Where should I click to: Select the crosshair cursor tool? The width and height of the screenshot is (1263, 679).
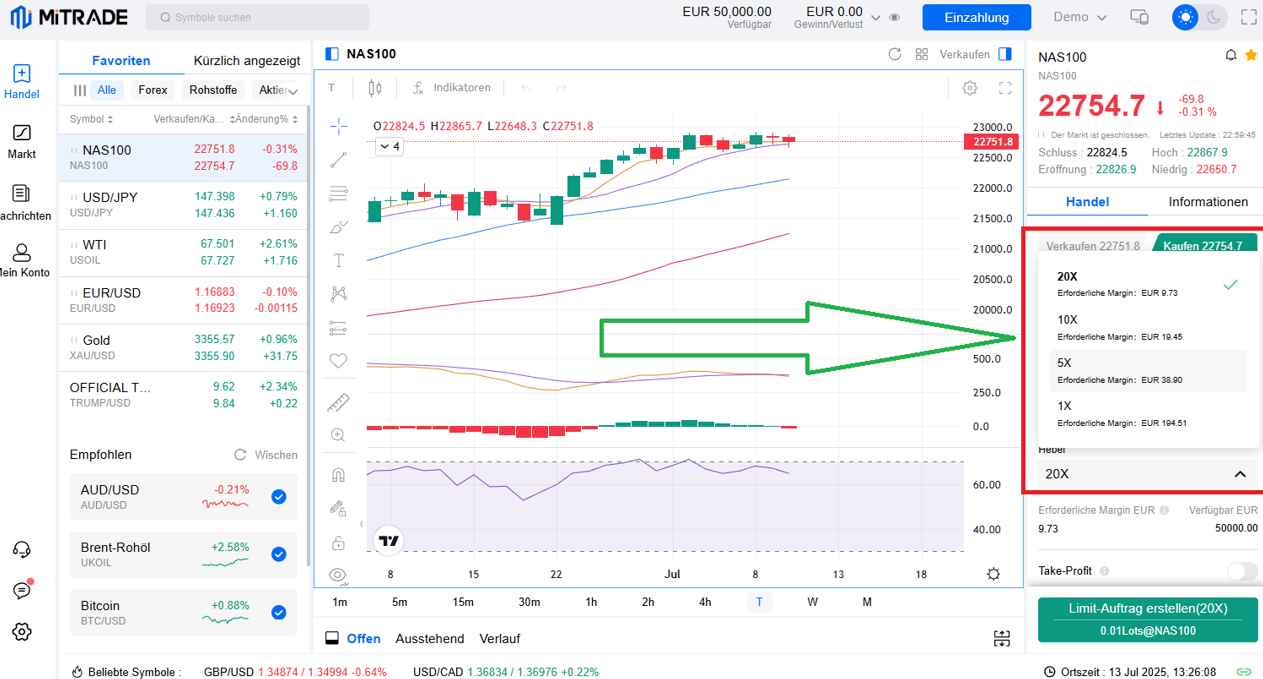(x=339, y=126)
